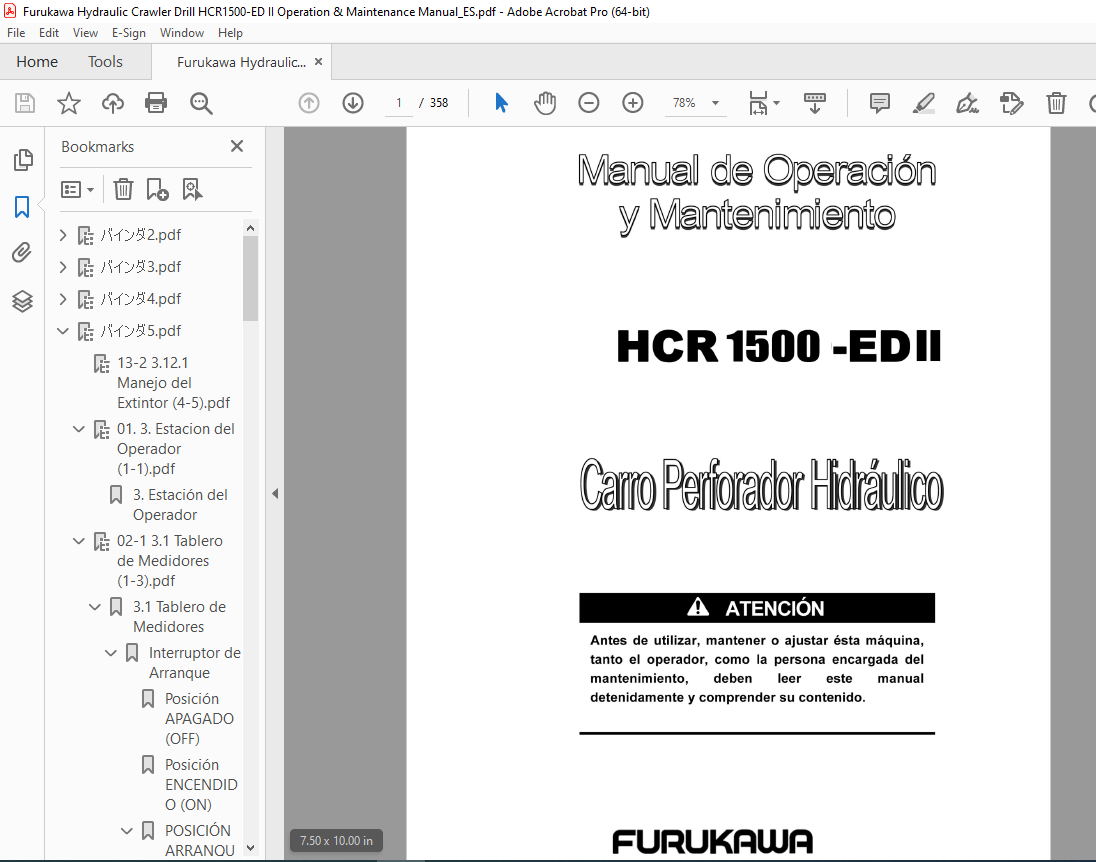Activate the Selection arrow tool
The height and width of the screenshot is (862, 1096).
click(x=501, y=103)
